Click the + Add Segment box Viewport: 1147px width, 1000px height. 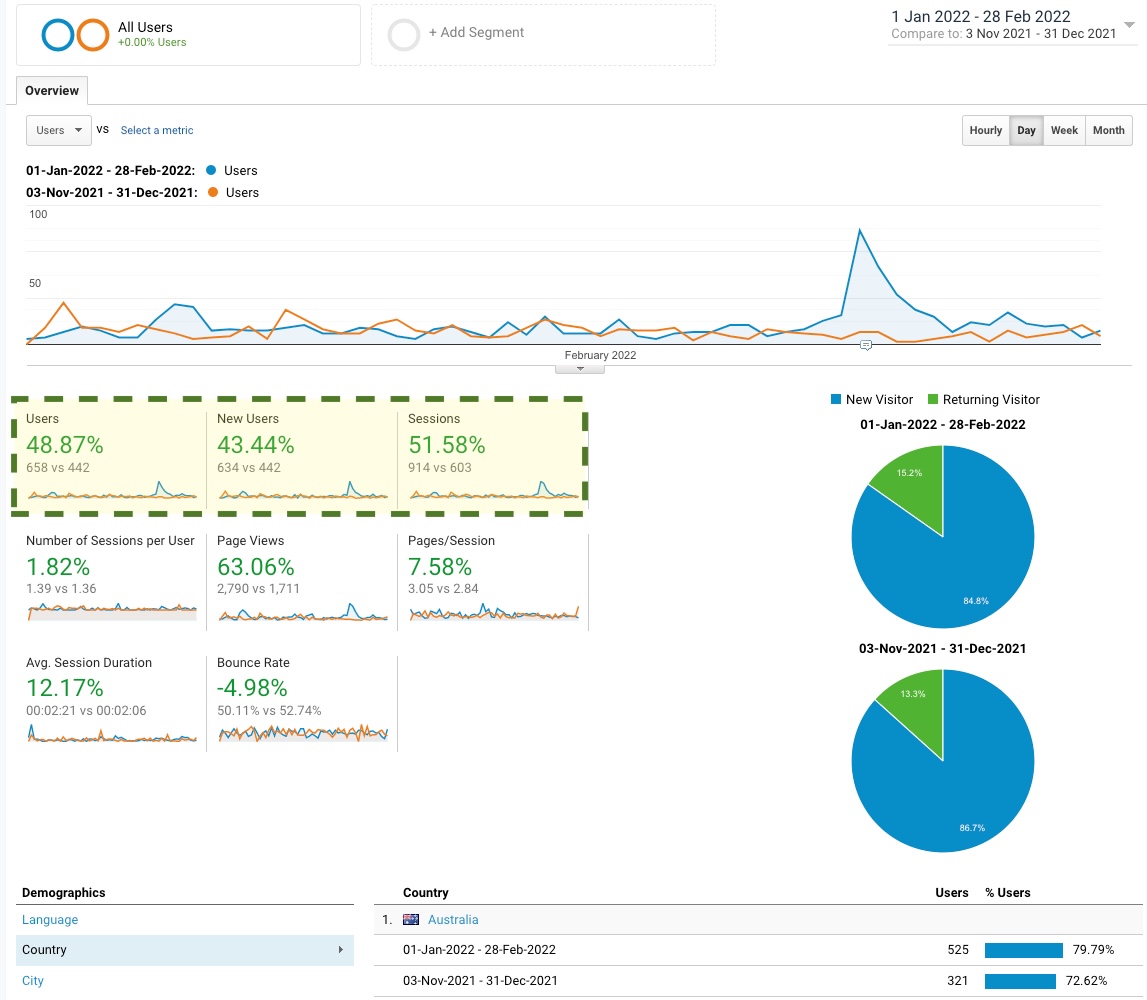tap(543, 34)
